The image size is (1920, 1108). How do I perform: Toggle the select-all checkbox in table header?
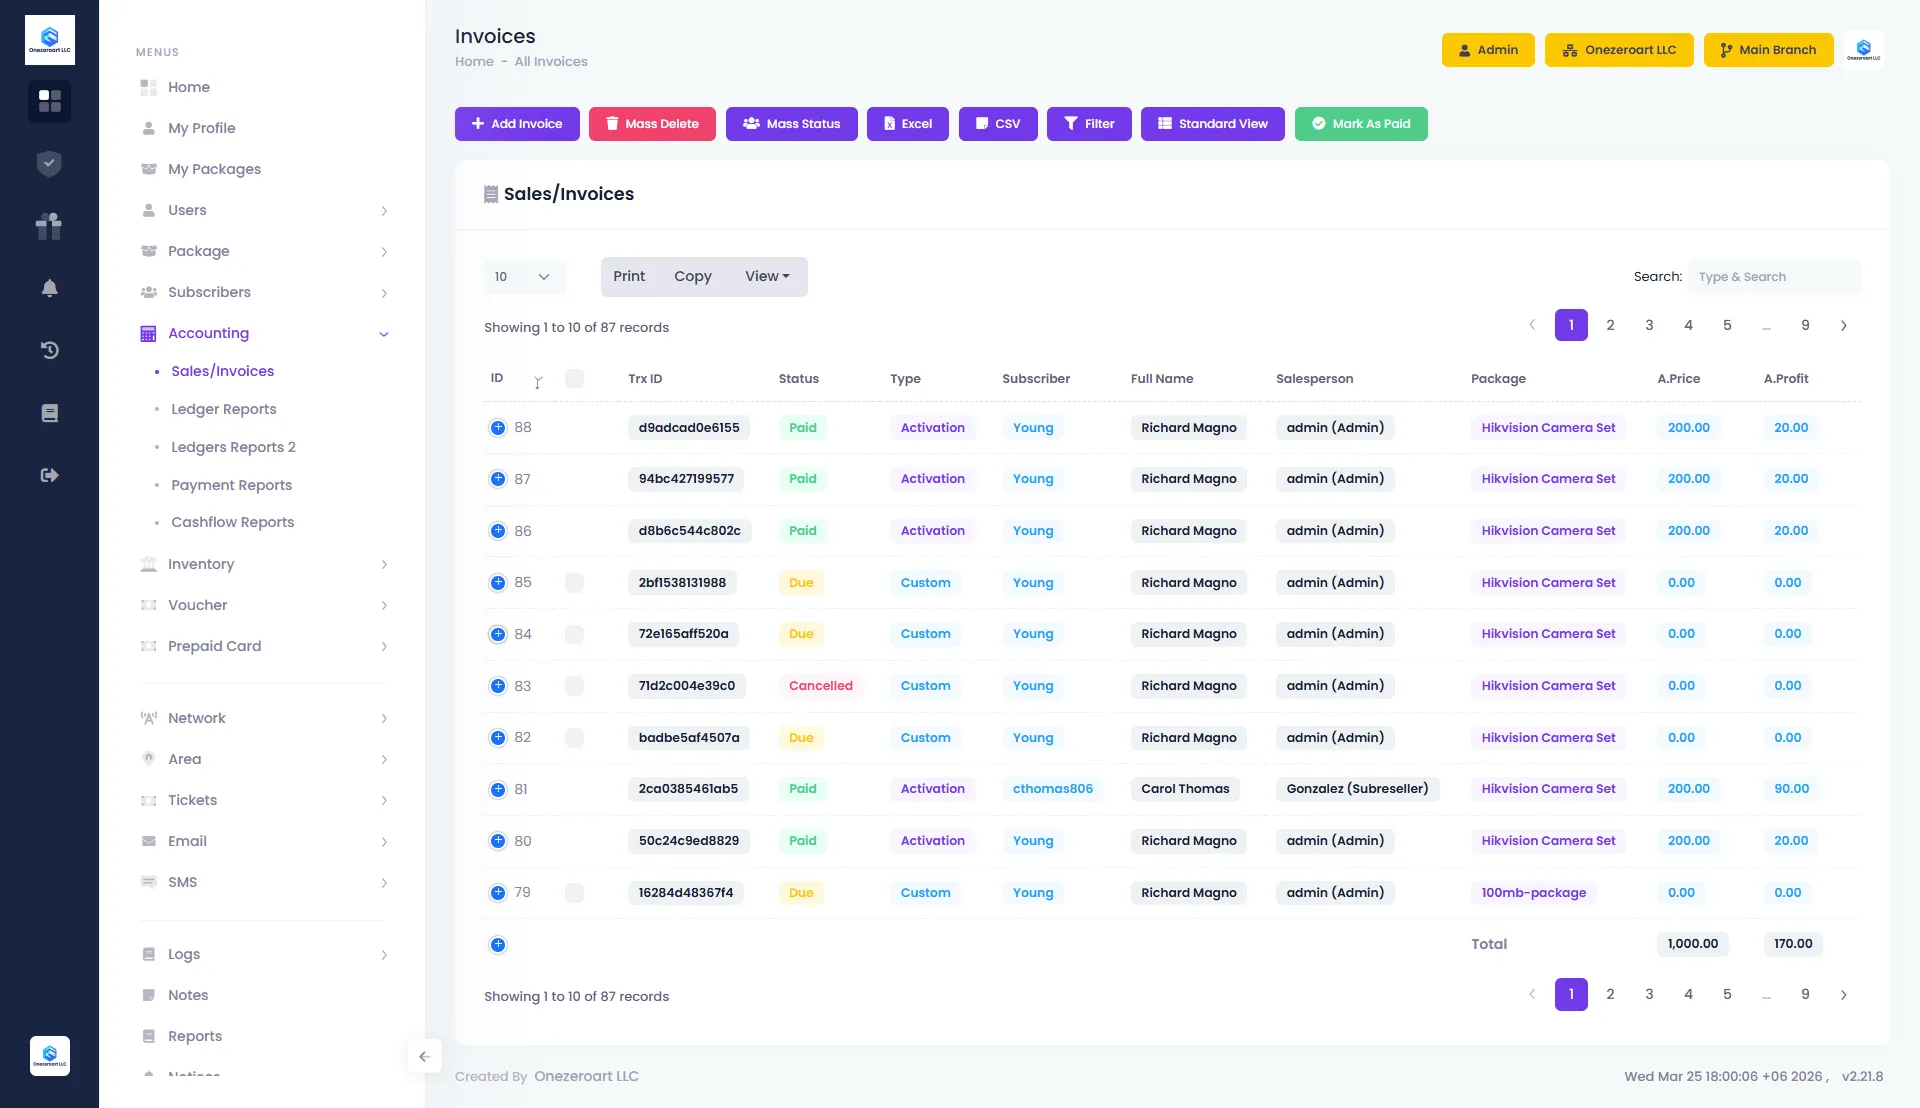point(574,379)
